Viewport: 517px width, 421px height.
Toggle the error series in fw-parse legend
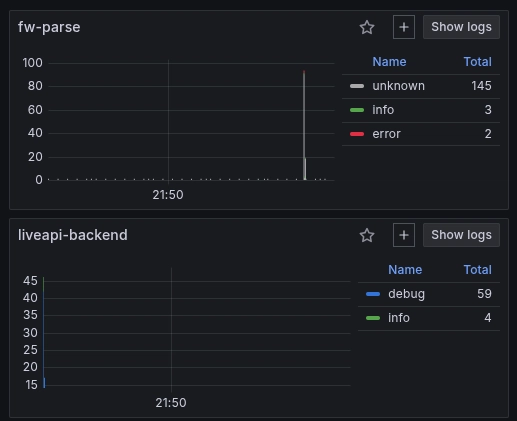tap(386, 134)
